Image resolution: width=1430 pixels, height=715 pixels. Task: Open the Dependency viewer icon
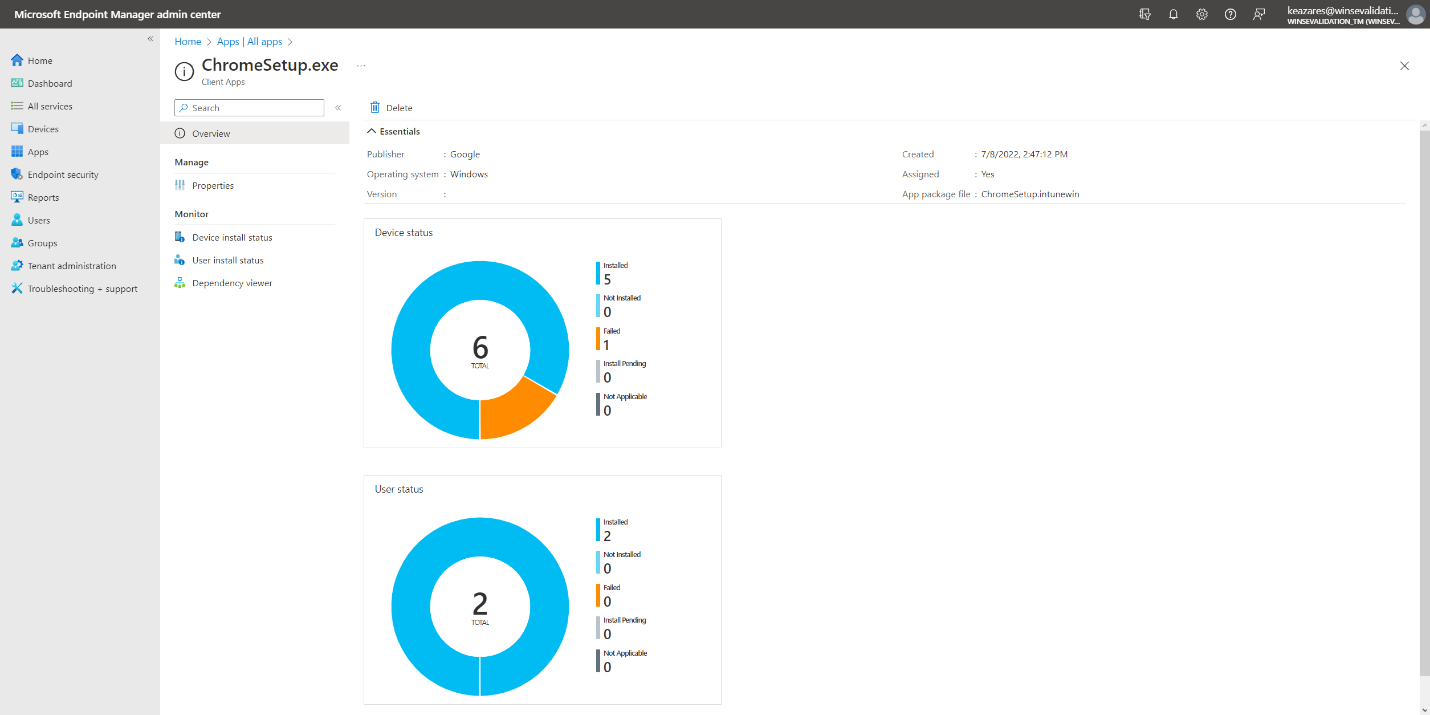point(180,283)
